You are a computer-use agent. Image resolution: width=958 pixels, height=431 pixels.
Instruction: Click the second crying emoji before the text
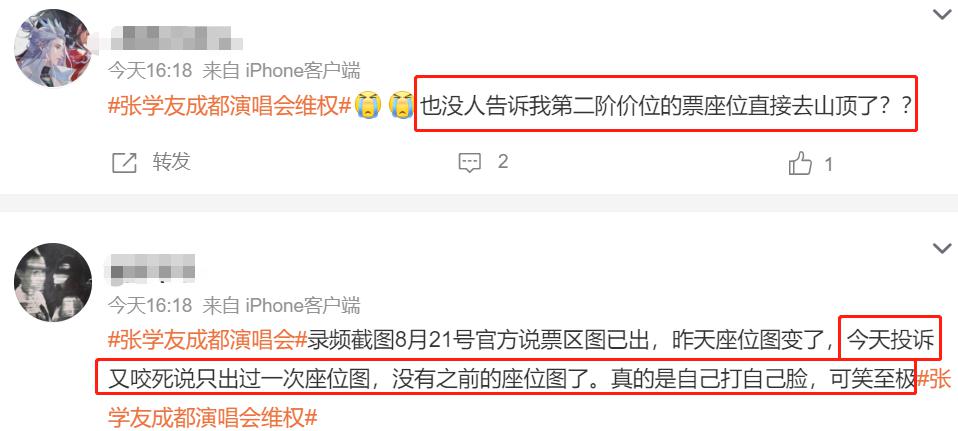(401, 106)
